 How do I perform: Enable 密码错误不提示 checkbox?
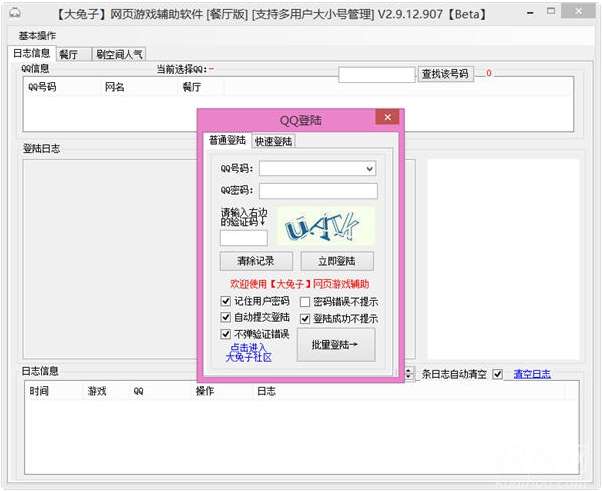point(305,302)
